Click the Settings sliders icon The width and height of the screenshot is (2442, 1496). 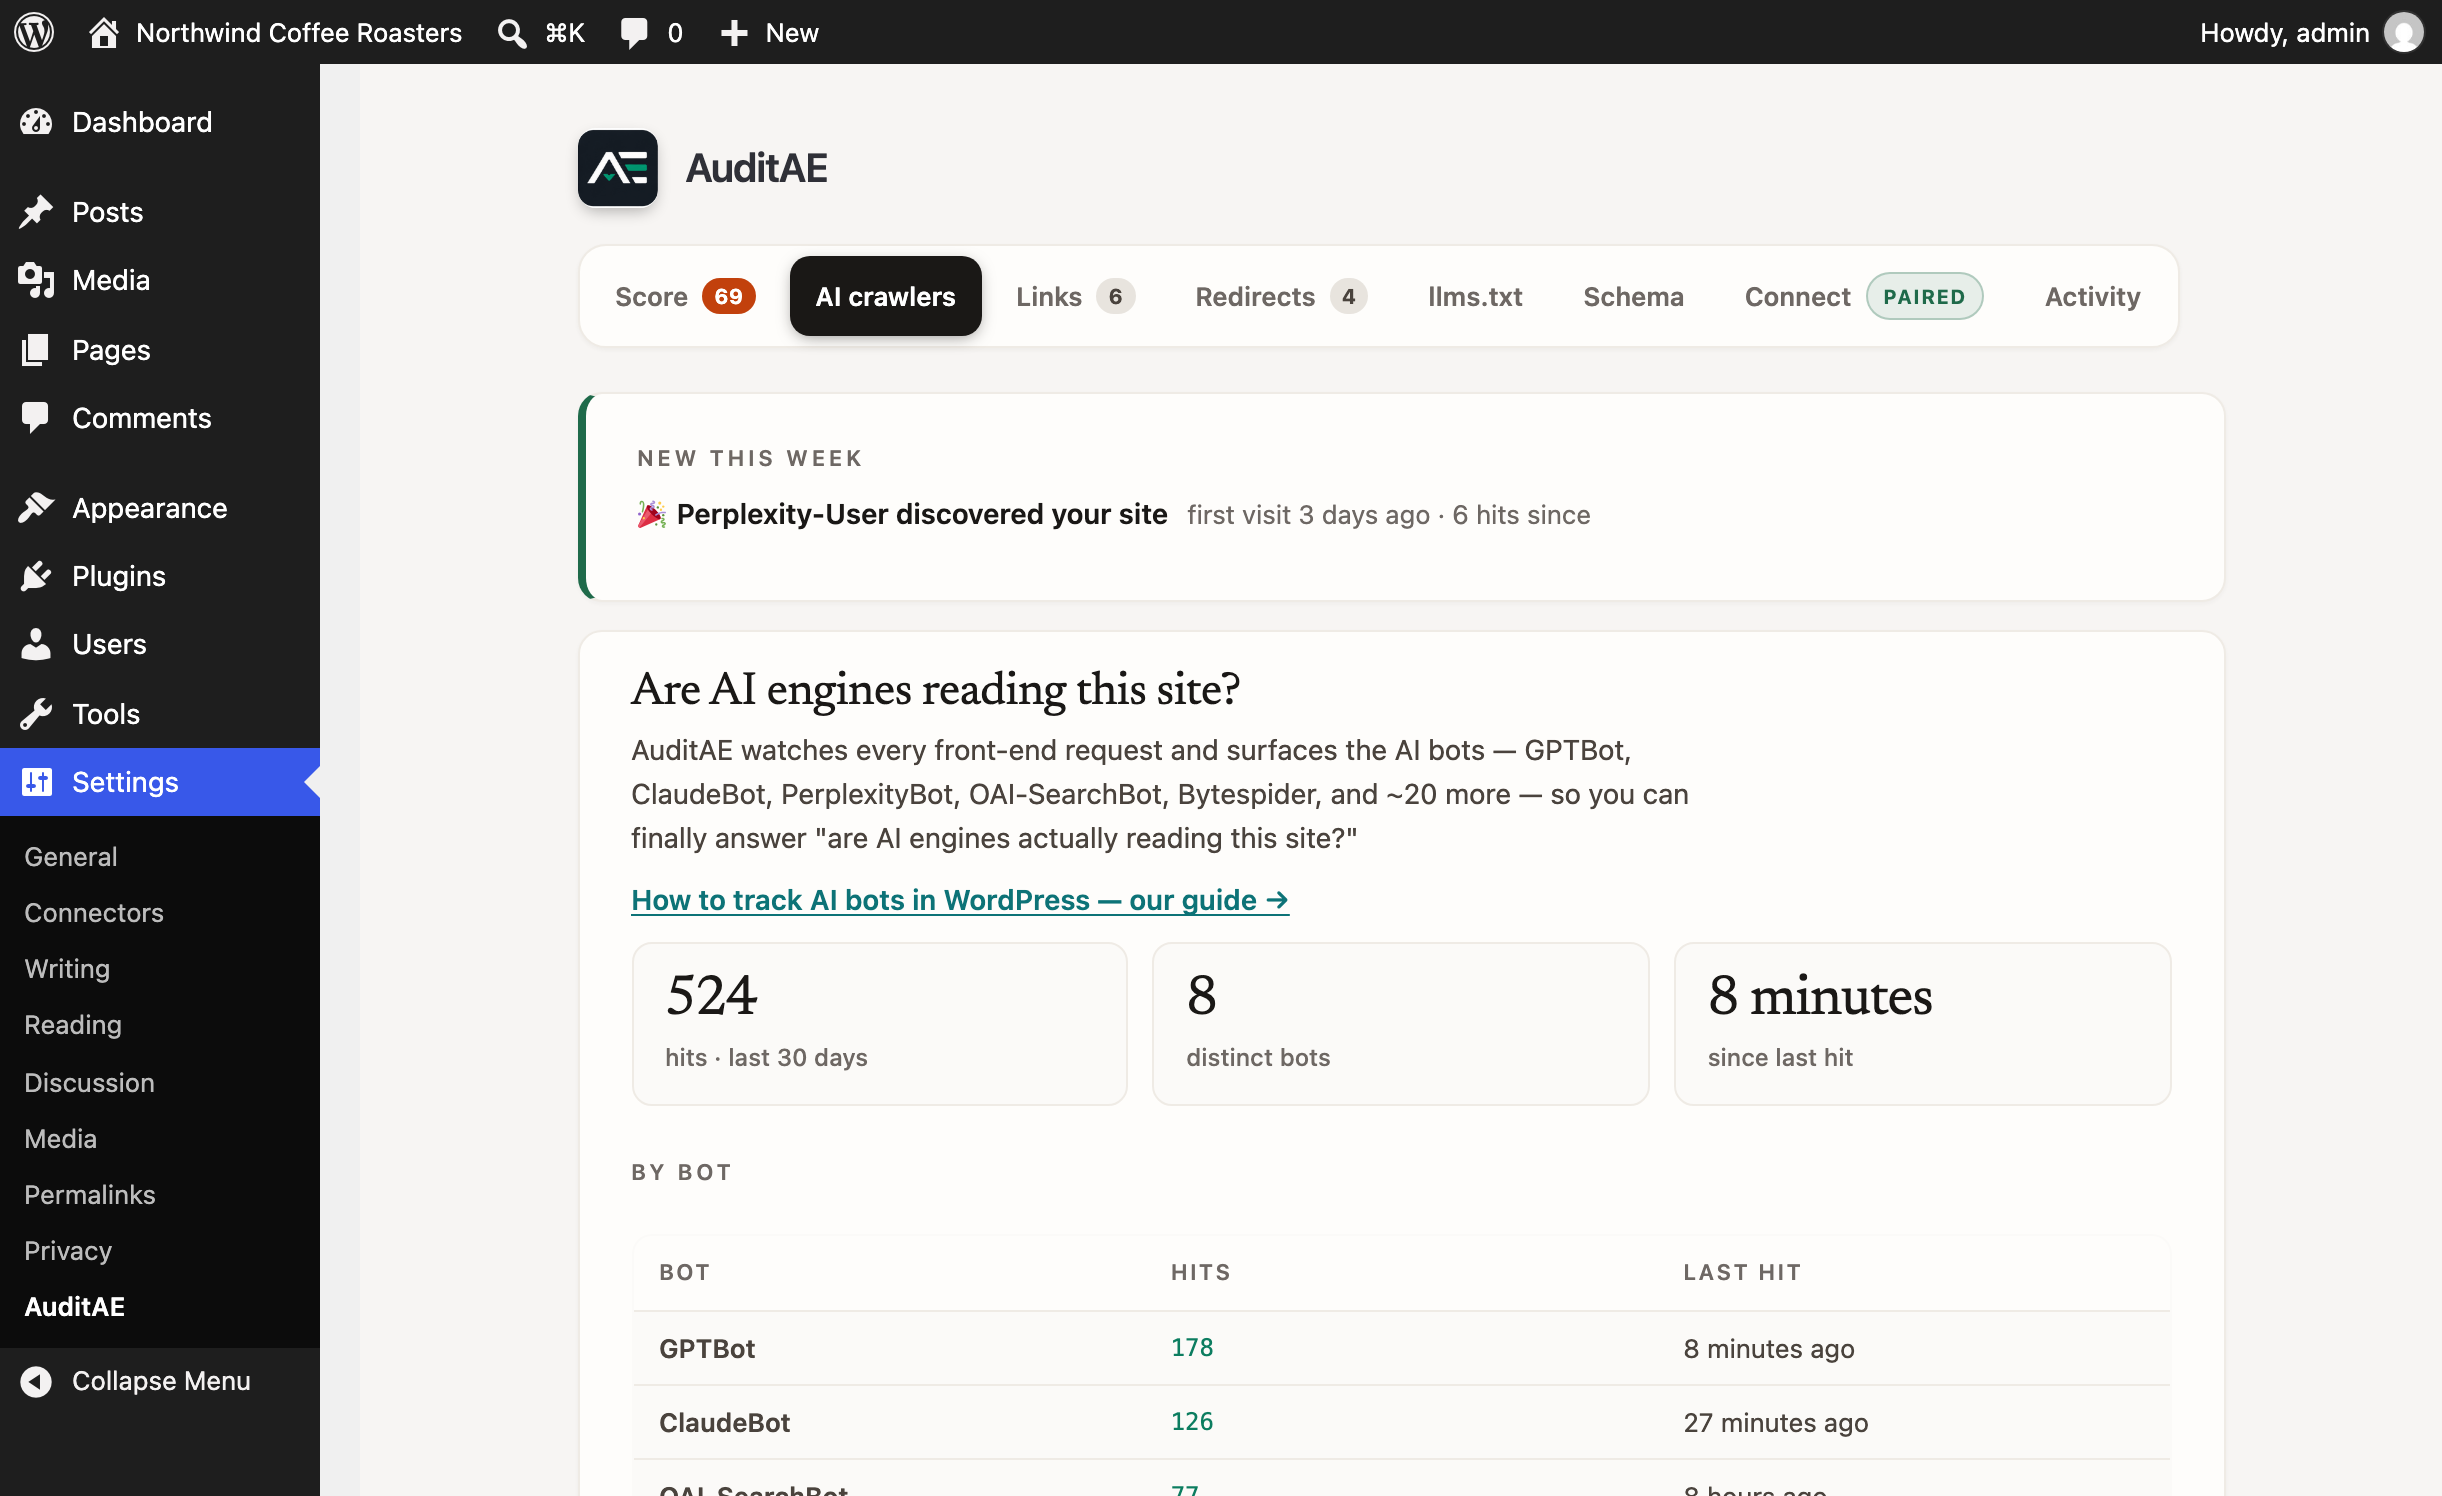36,782
